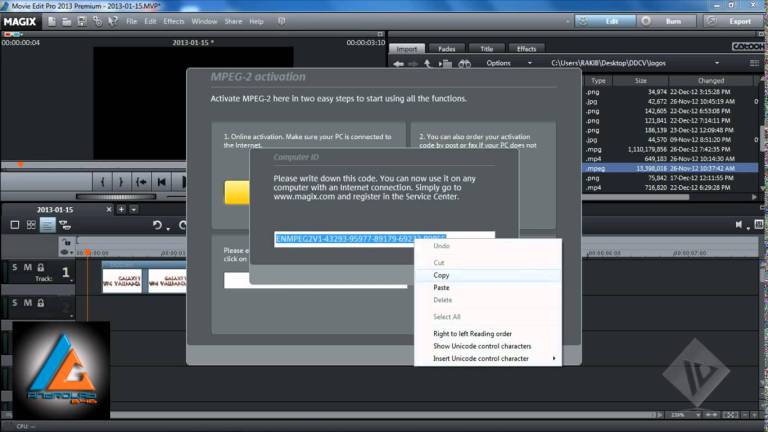
Task: Open Multicam mode icon
Action: [x=65, y=225]
